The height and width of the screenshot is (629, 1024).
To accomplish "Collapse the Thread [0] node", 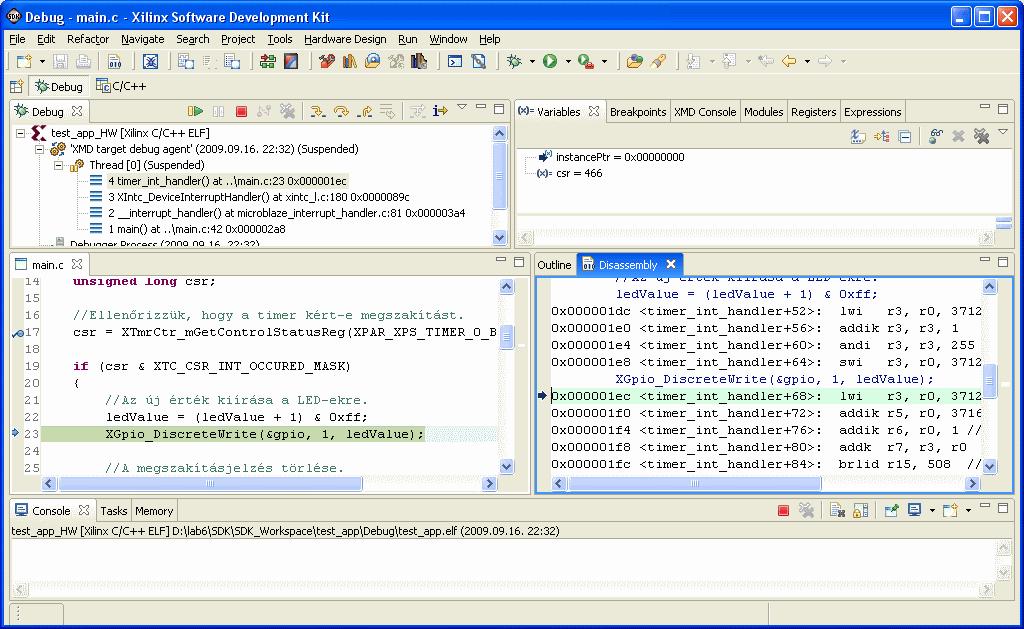I will coord(59,165).
